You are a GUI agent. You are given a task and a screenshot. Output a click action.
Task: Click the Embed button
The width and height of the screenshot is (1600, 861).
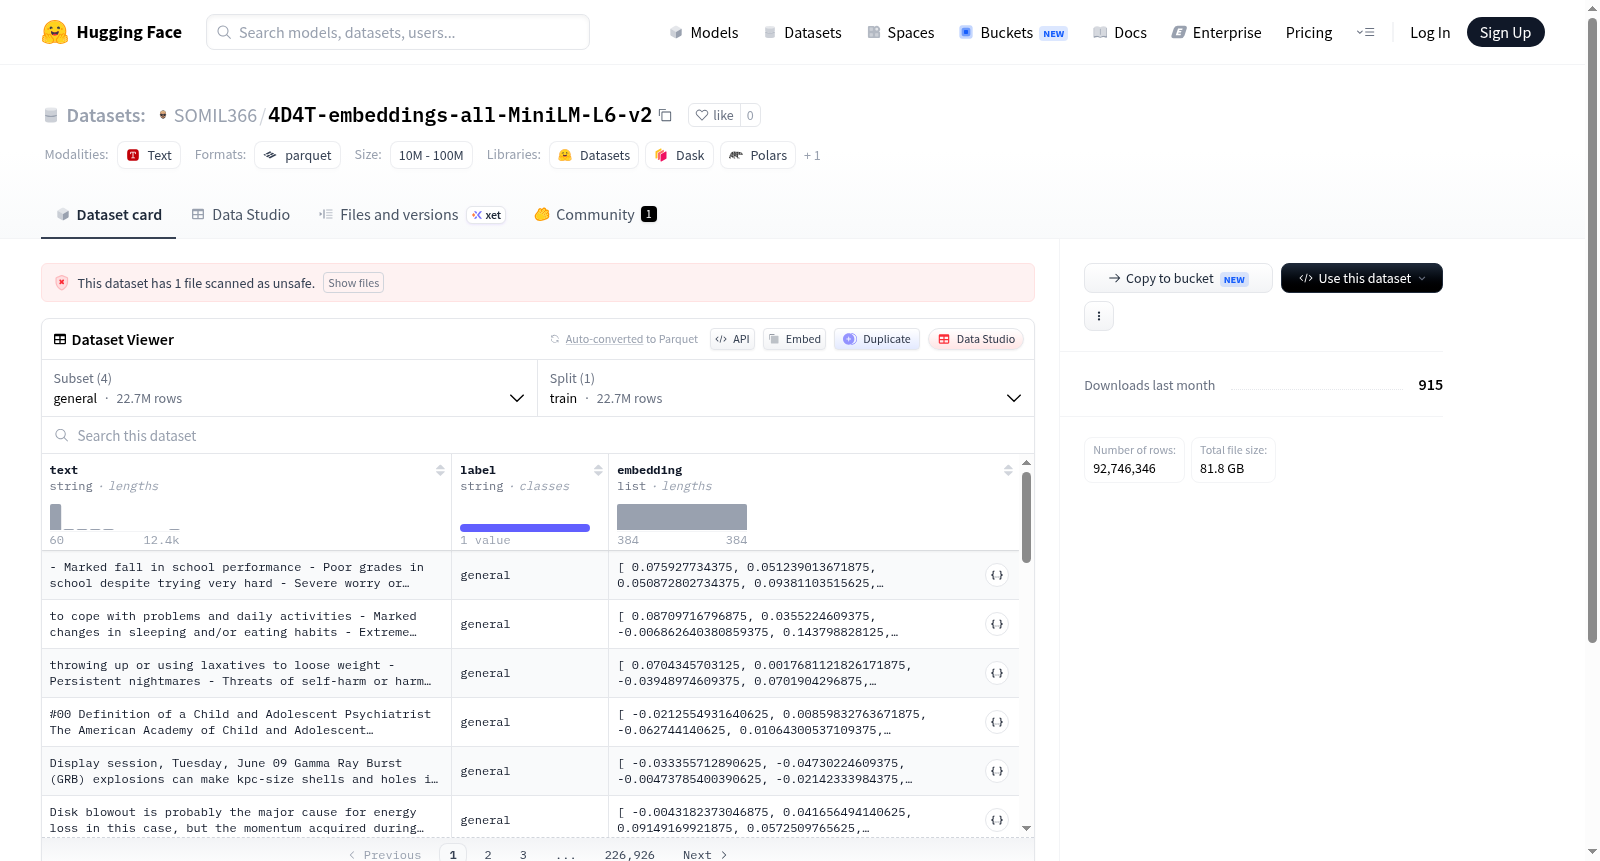794,339
